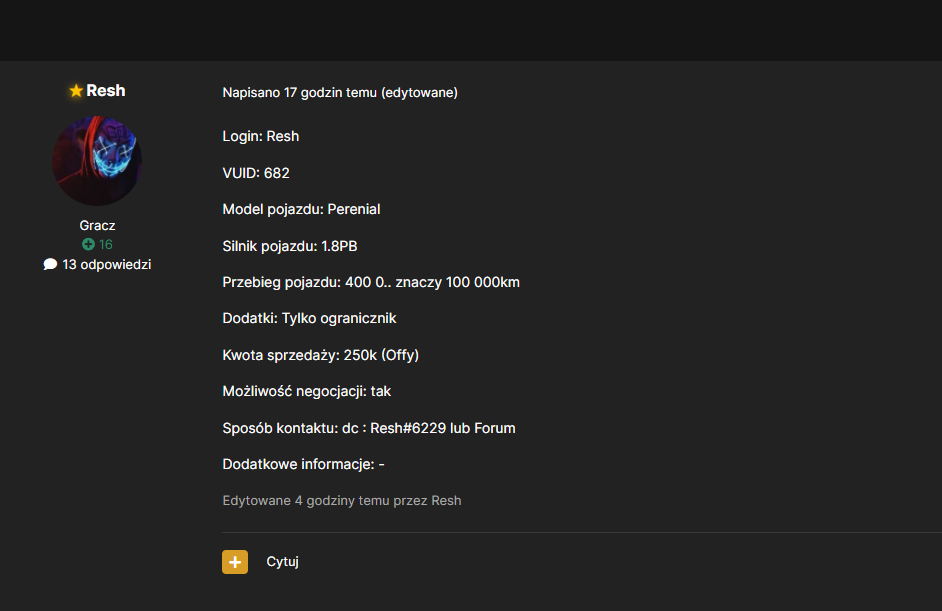Click the Przebieg pojazdu mileage line
Viewport: 942px width, 611px height.
click(371, 282)
